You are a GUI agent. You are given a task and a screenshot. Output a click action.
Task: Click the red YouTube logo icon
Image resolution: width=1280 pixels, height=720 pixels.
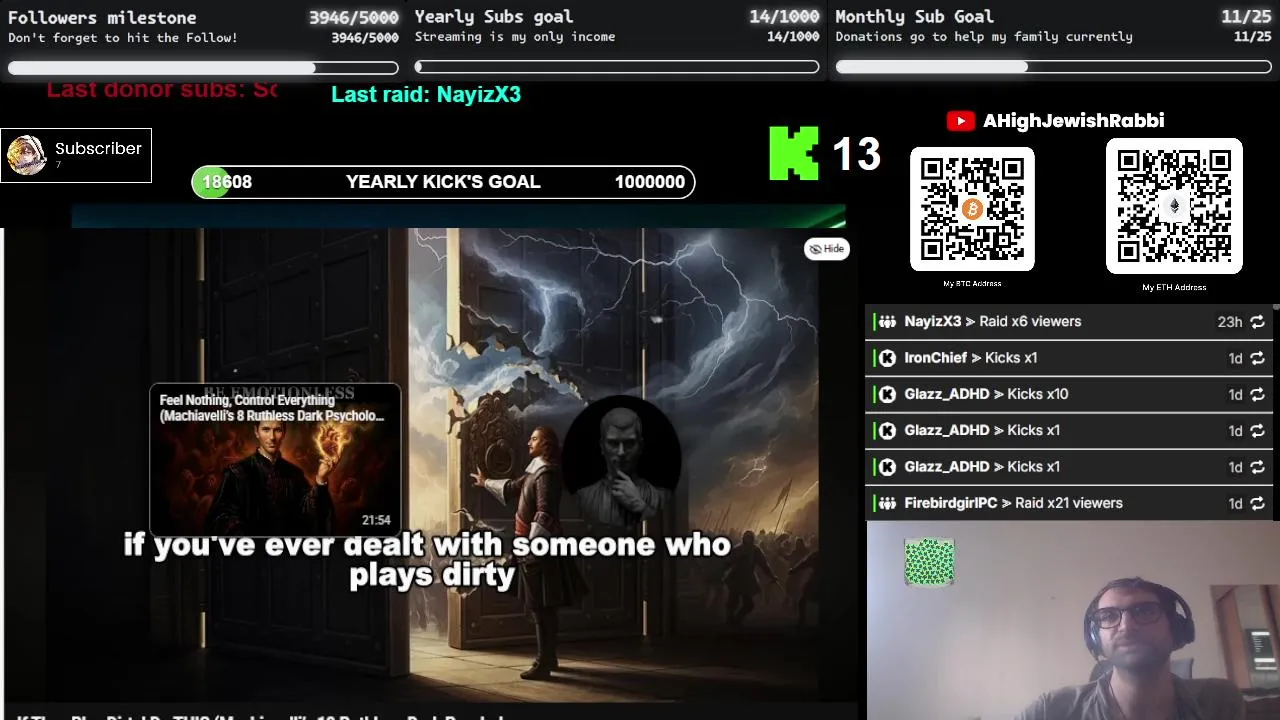(960, 121)
